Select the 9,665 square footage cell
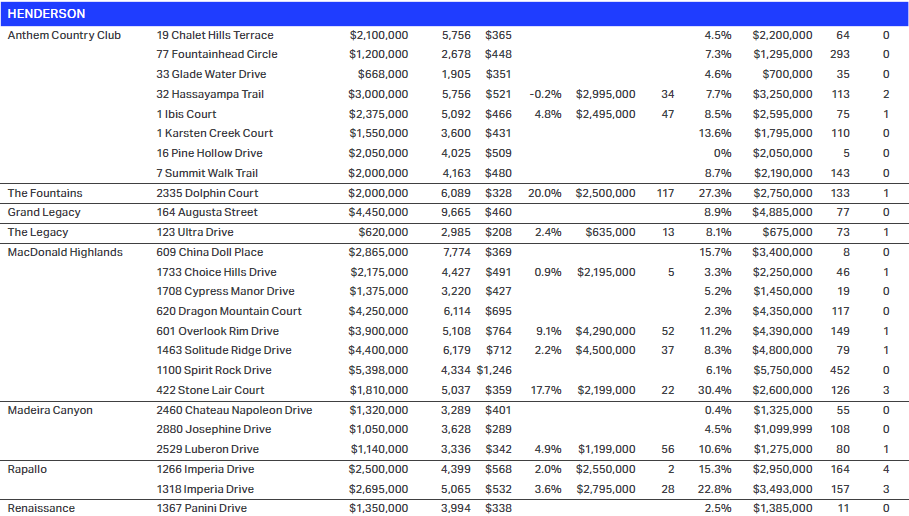The height and width of the screenshot is (516, 909). [456, 212]
